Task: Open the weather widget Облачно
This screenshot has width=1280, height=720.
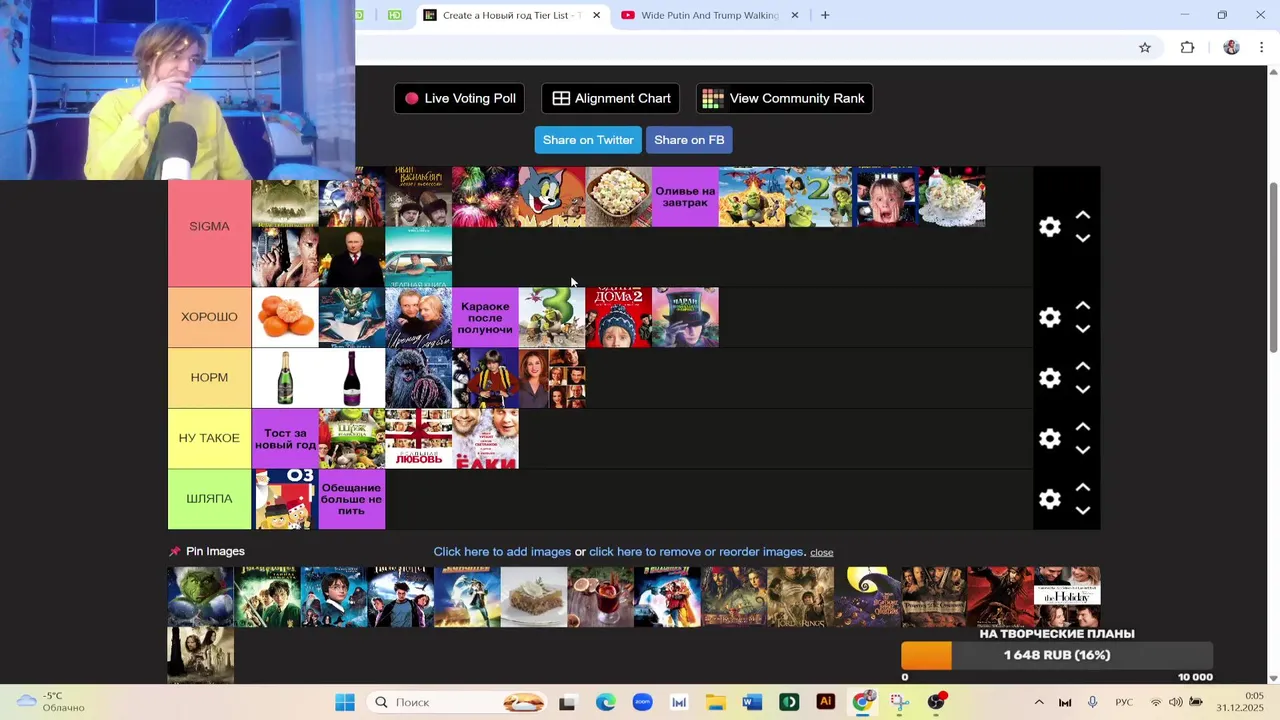Action: tap(50, 702)
